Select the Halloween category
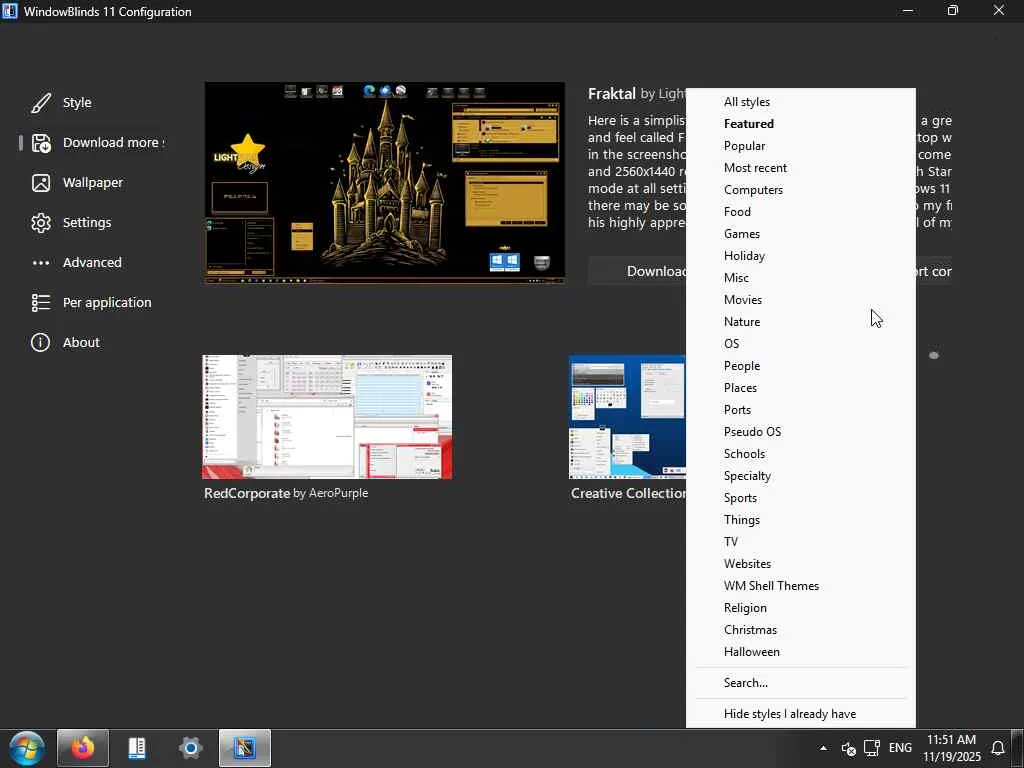The image size is (1024, 768). point(801,652)
